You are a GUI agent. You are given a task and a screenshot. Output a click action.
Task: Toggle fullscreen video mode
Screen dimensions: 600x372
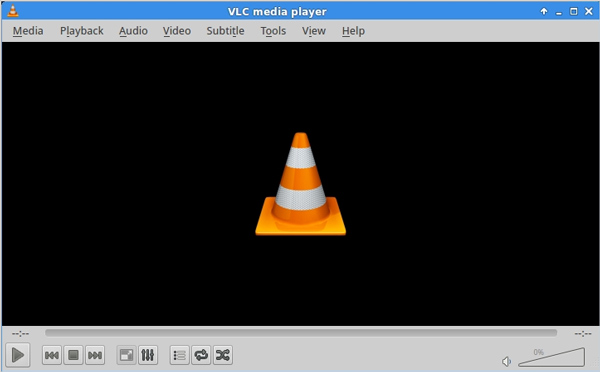click(x=126, y=355)
